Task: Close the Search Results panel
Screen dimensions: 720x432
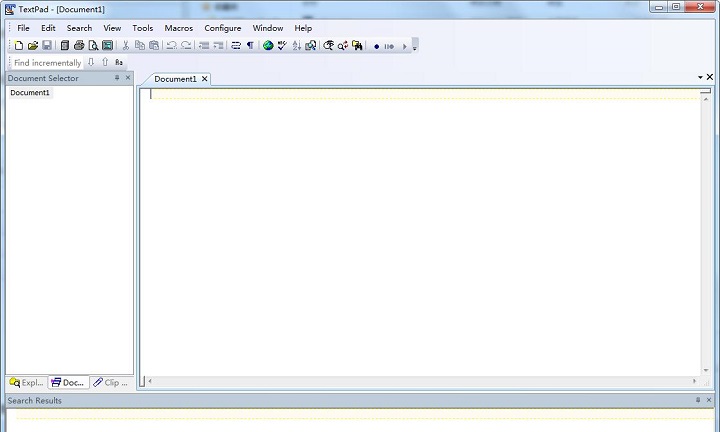Action: [x=709, y=400]
